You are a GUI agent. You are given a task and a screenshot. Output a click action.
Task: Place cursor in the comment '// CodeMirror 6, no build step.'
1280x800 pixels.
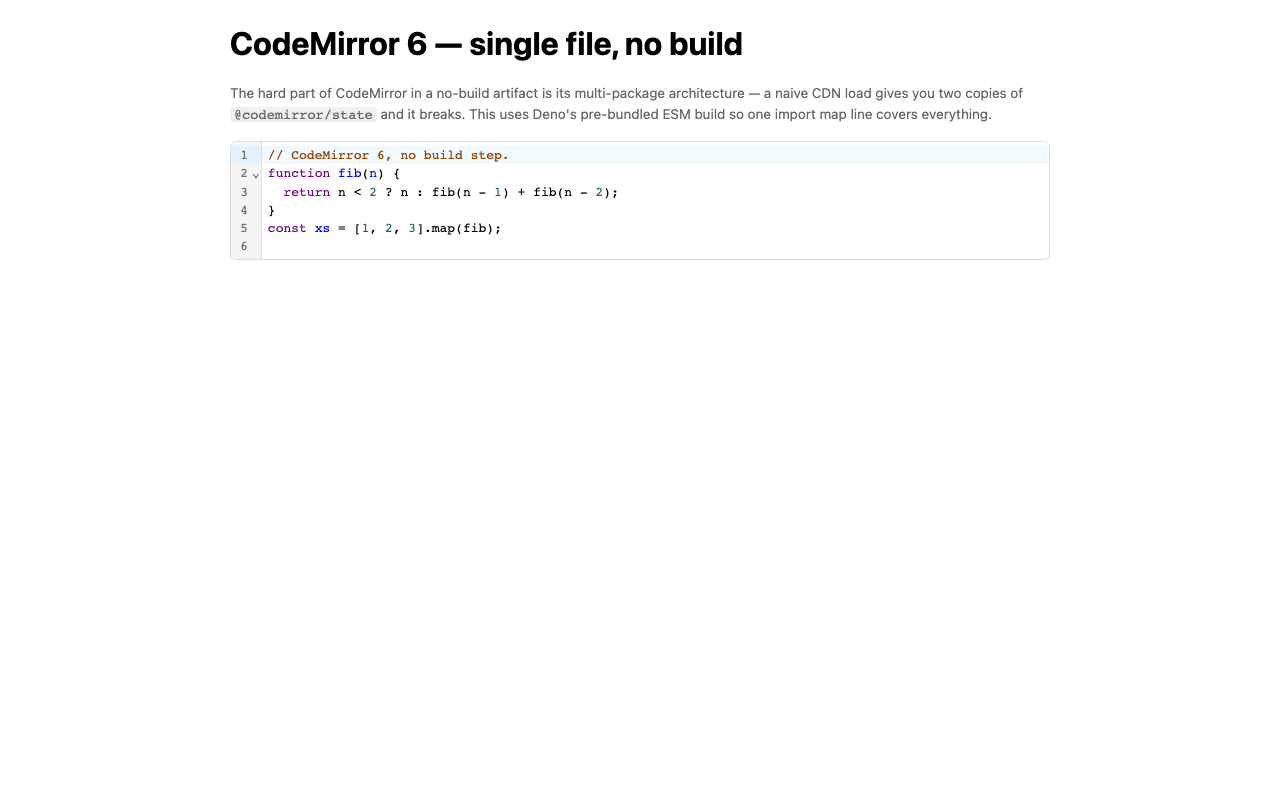point(388,155)
